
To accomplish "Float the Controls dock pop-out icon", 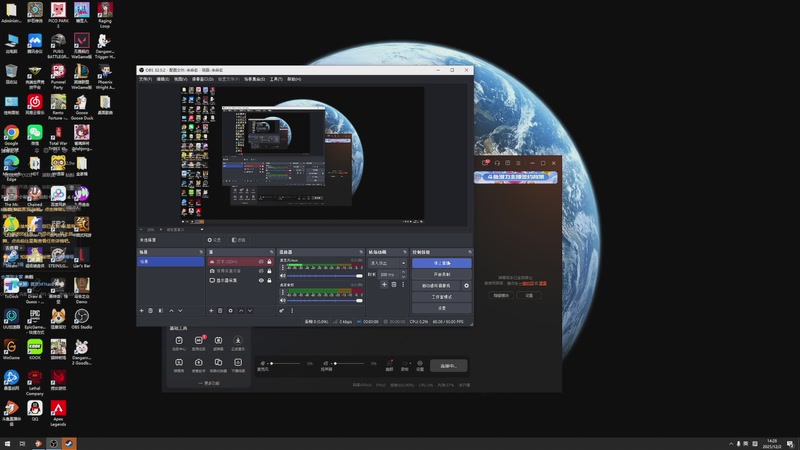I will [469, 252].
